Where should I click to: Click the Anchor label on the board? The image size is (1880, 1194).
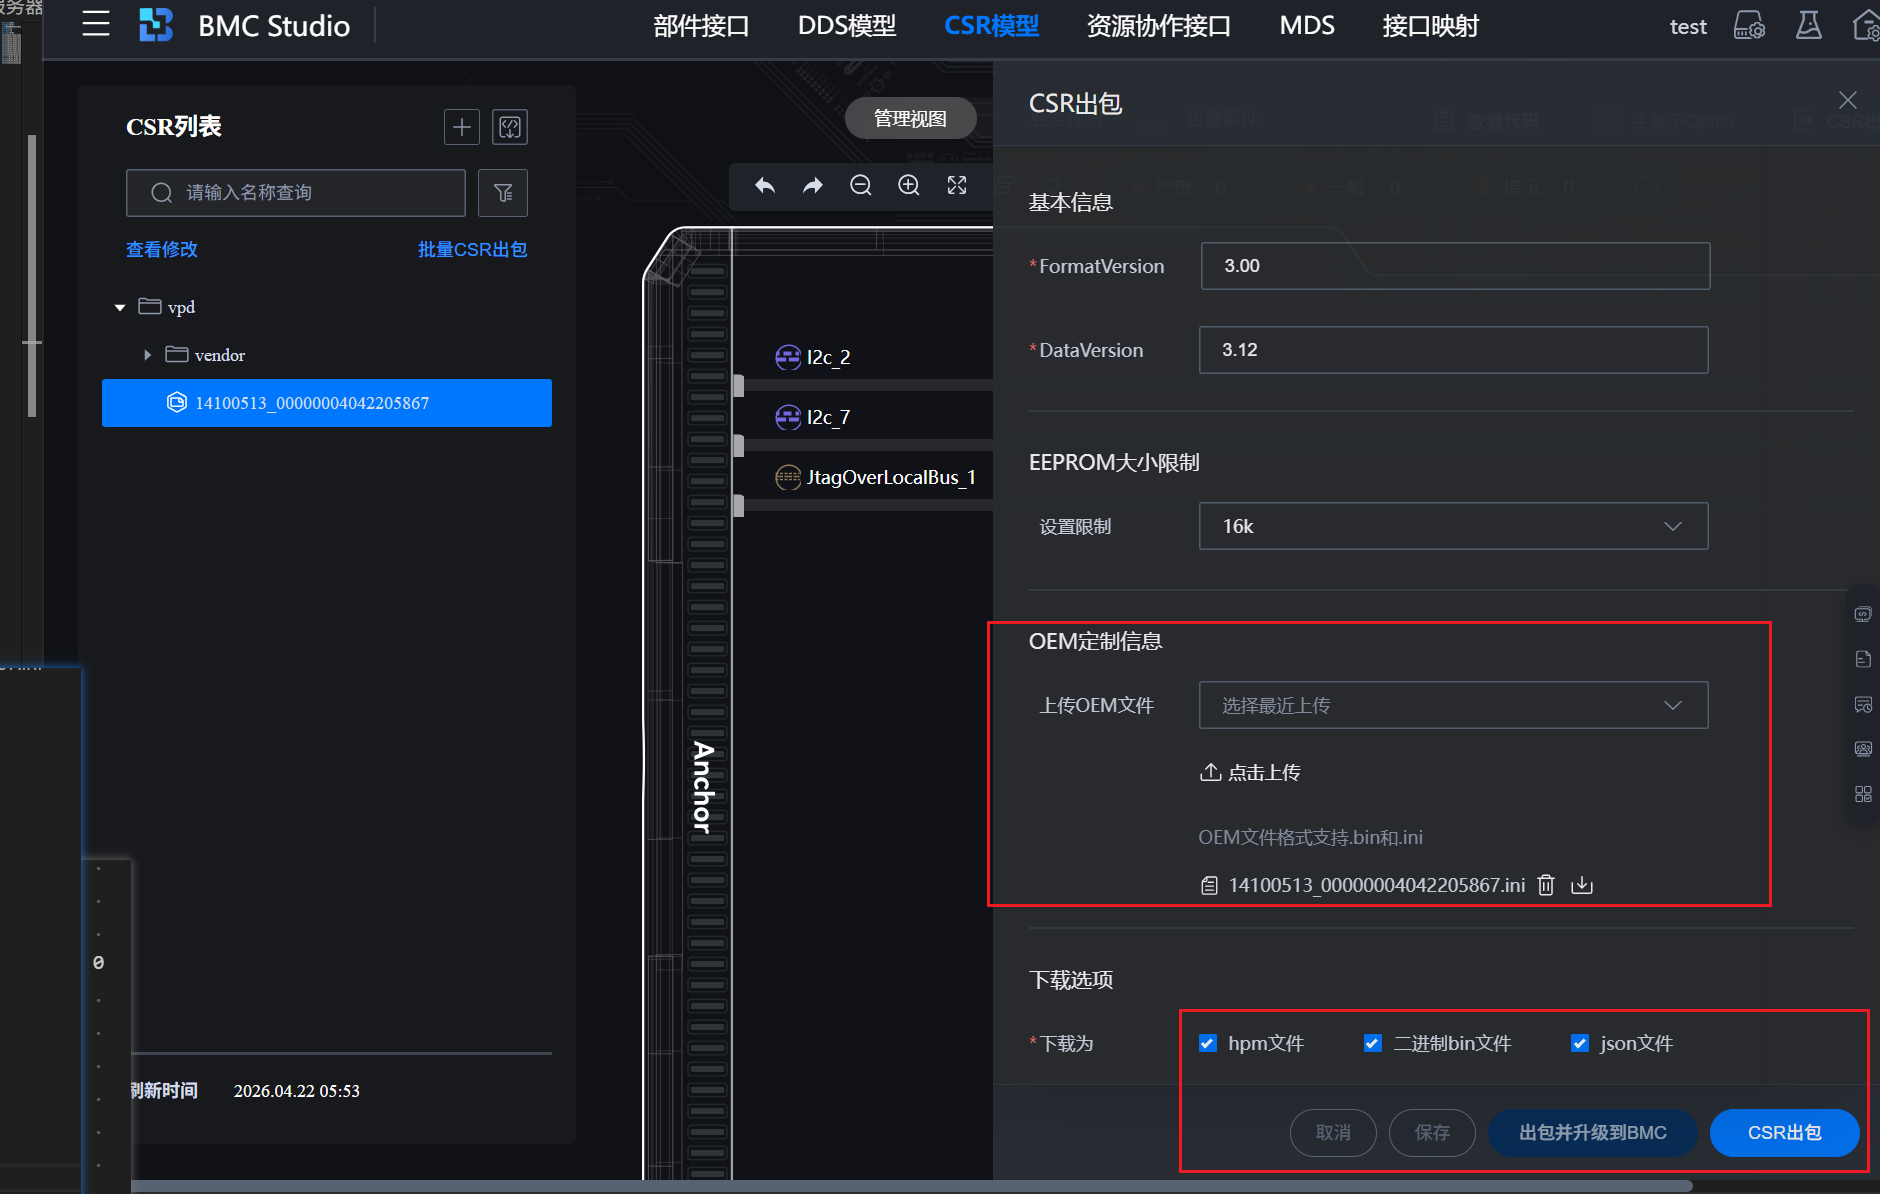[x=704, y=787]
